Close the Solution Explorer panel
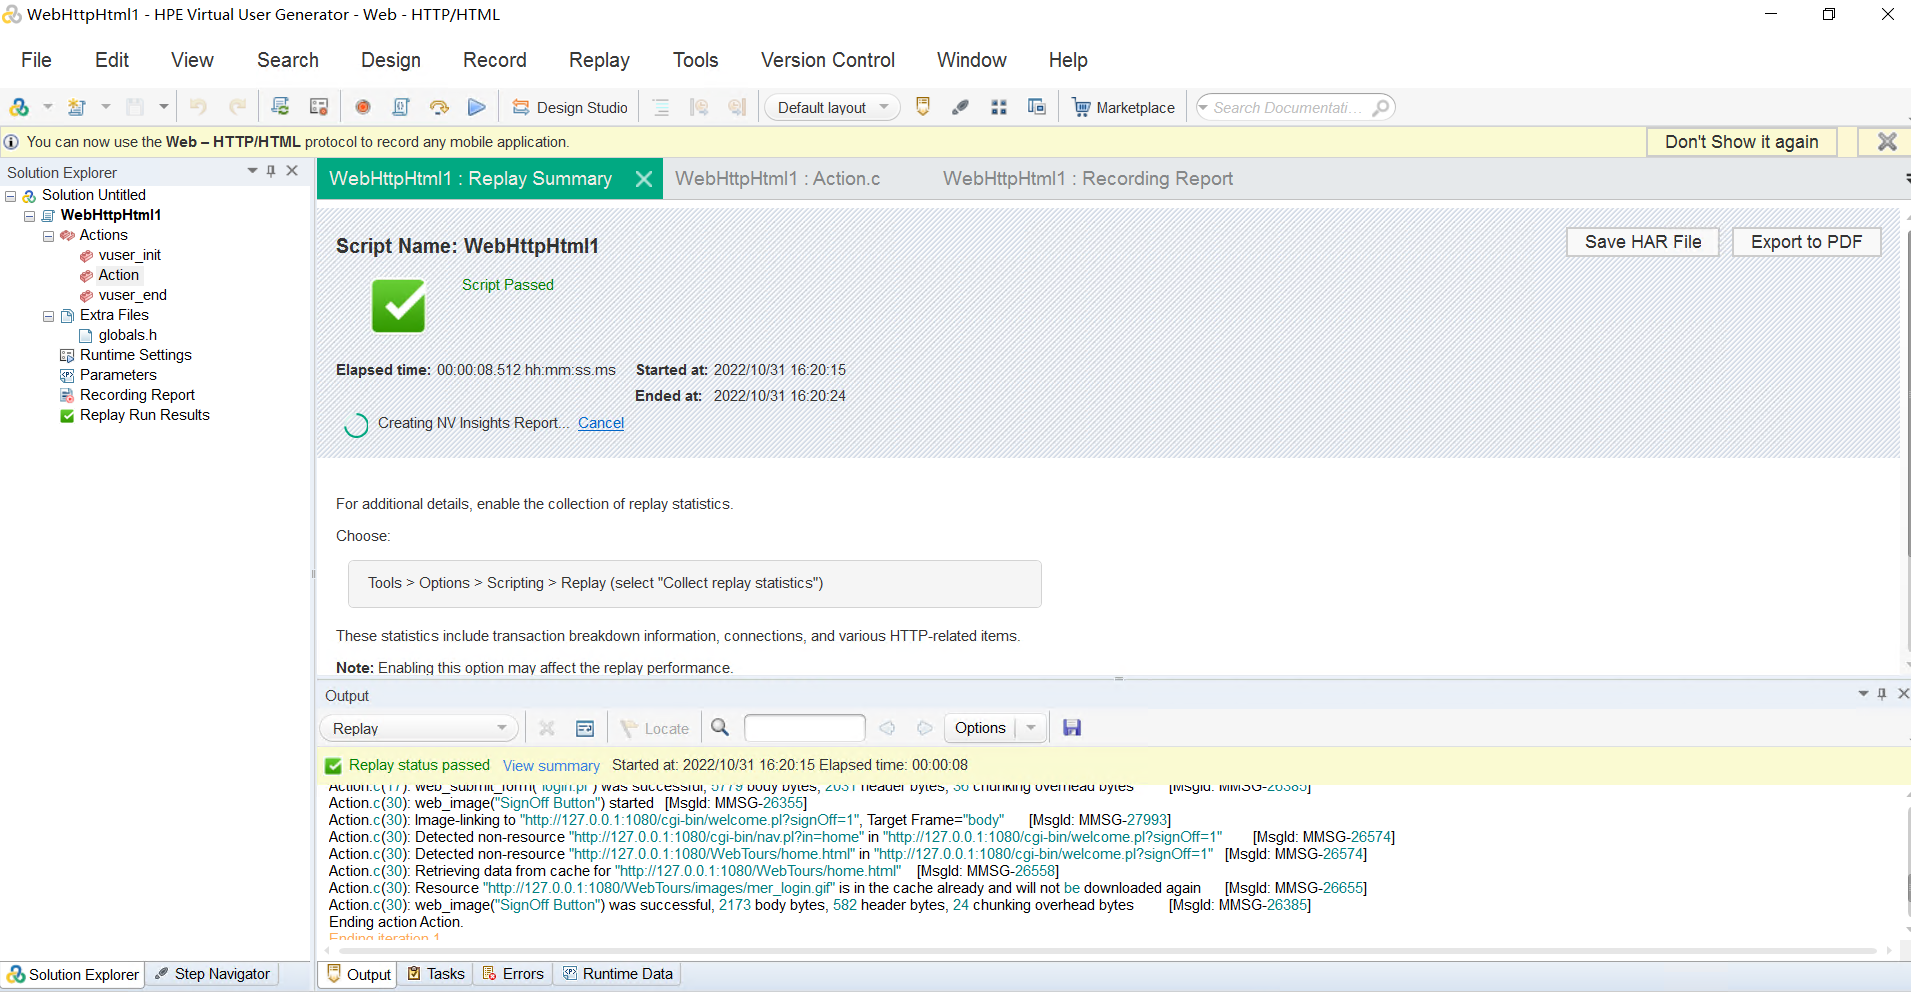The height and width of the screenshot is (992, 1911). [292, 171]
